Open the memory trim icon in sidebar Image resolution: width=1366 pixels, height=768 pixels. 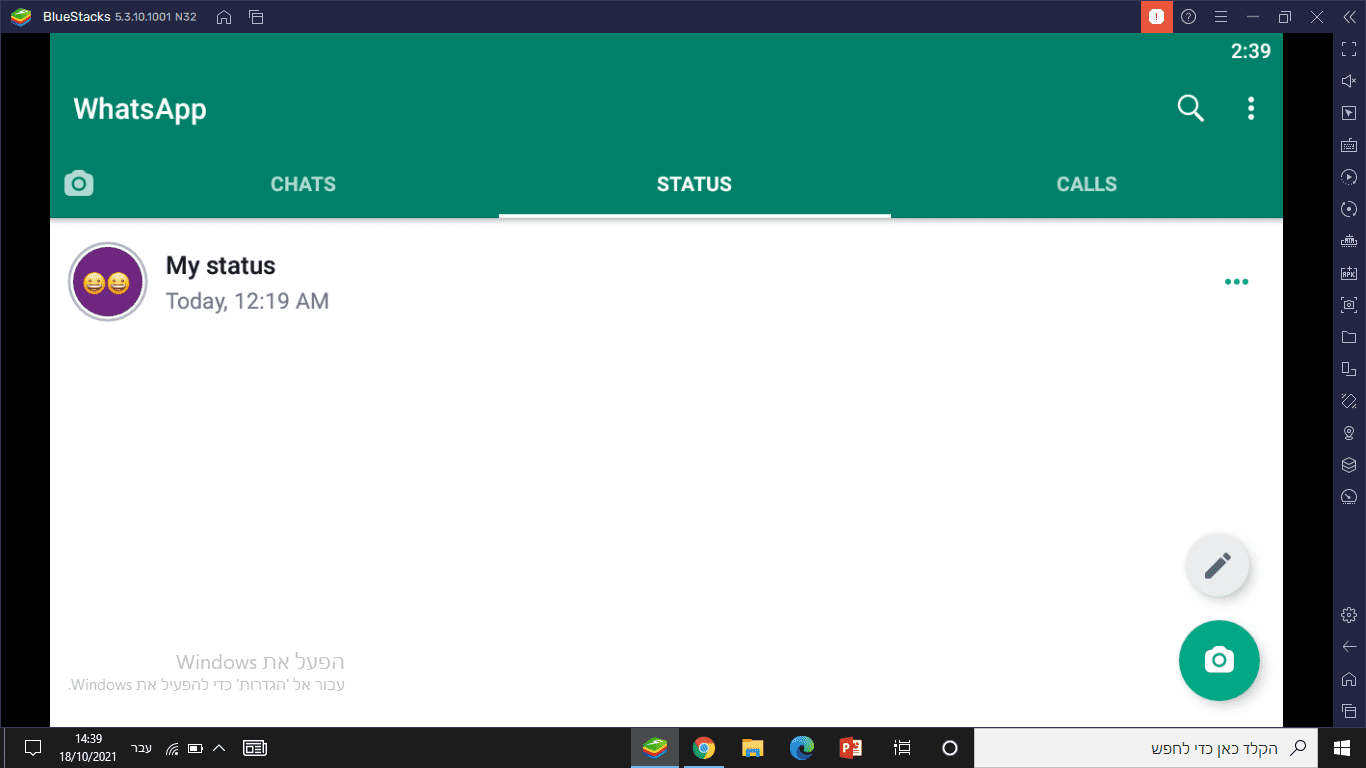(x=1348, y=241)
